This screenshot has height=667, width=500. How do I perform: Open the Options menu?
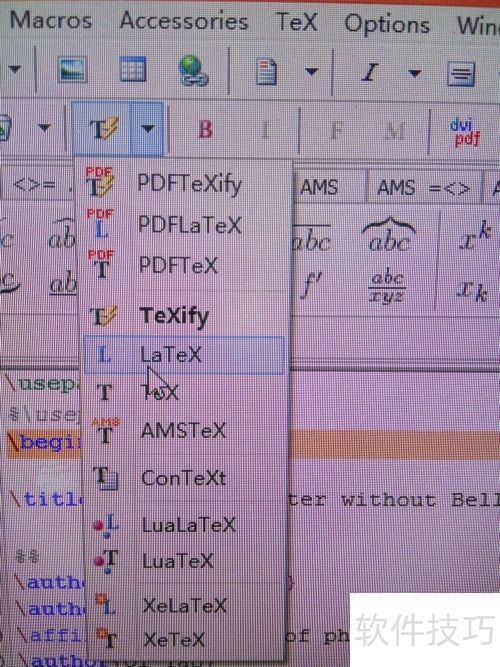[x=387, y=24]
